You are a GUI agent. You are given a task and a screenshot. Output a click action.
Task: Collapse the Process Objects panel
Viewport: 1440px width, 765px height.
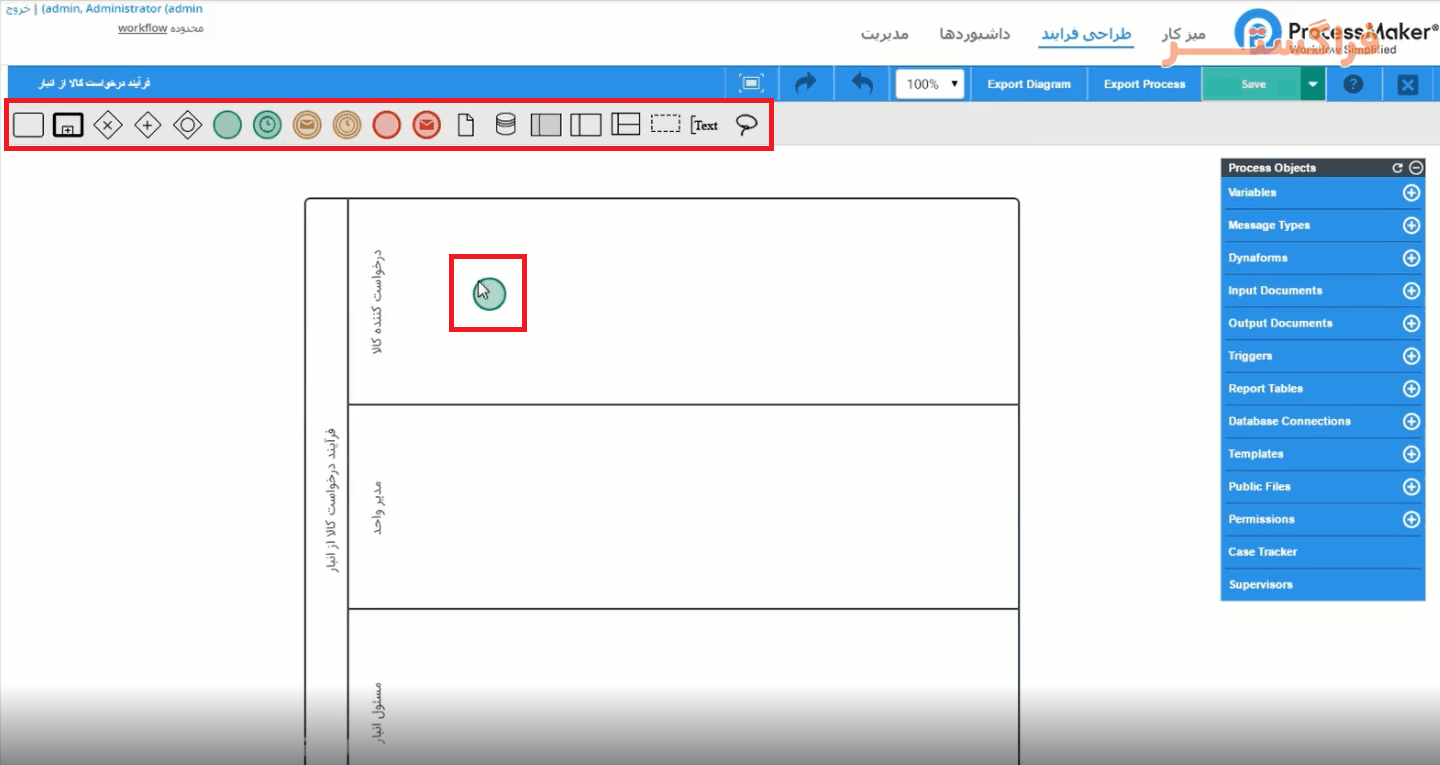pos(1417,167)
